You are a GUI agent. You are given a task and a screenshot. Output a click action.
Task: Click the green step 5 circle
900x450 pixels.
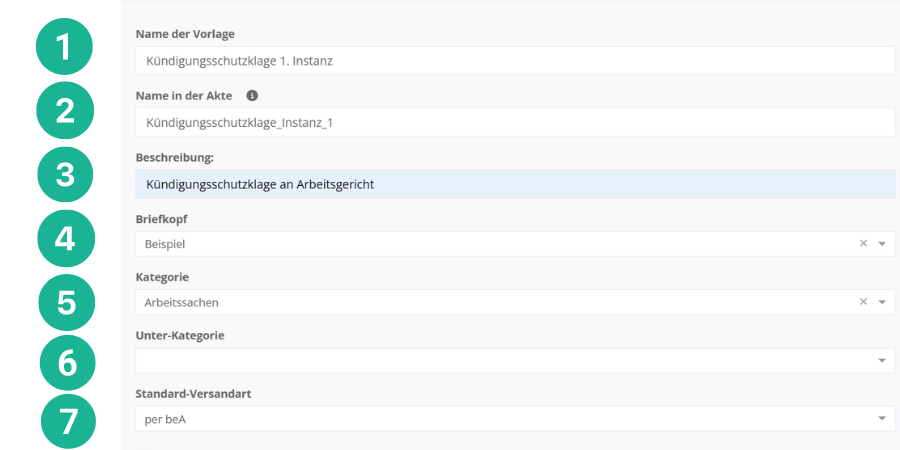point(67,302)
